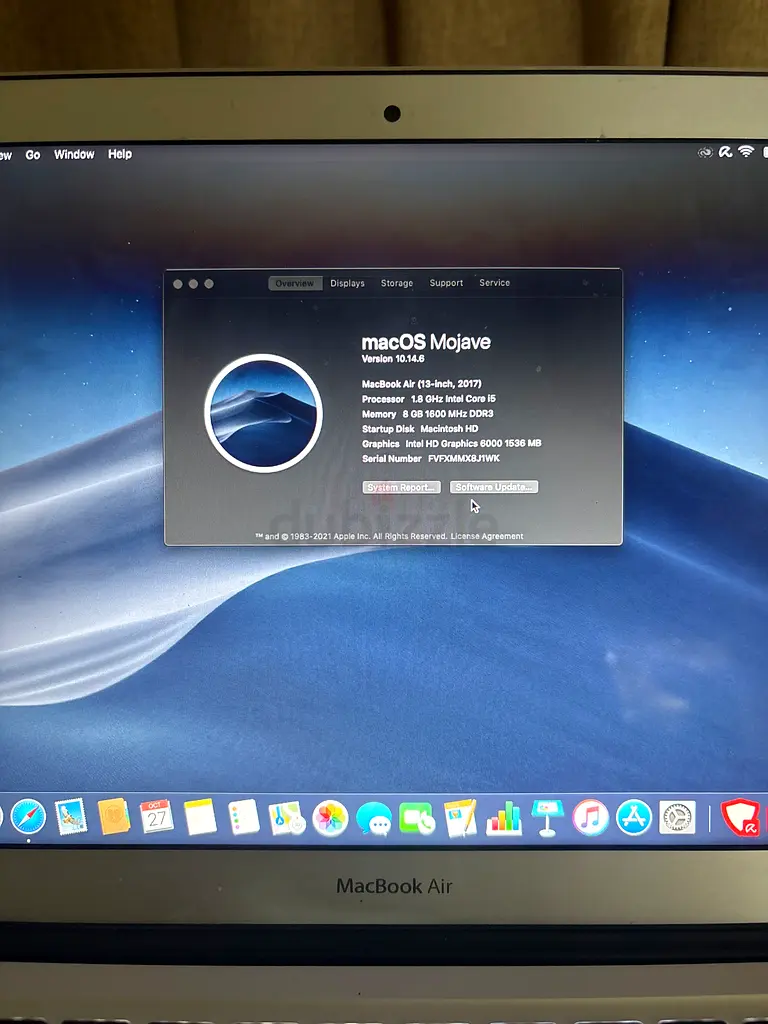Screen dimensions: 768x1024
Task: Select the Overview tab
Action: point(295,283)
